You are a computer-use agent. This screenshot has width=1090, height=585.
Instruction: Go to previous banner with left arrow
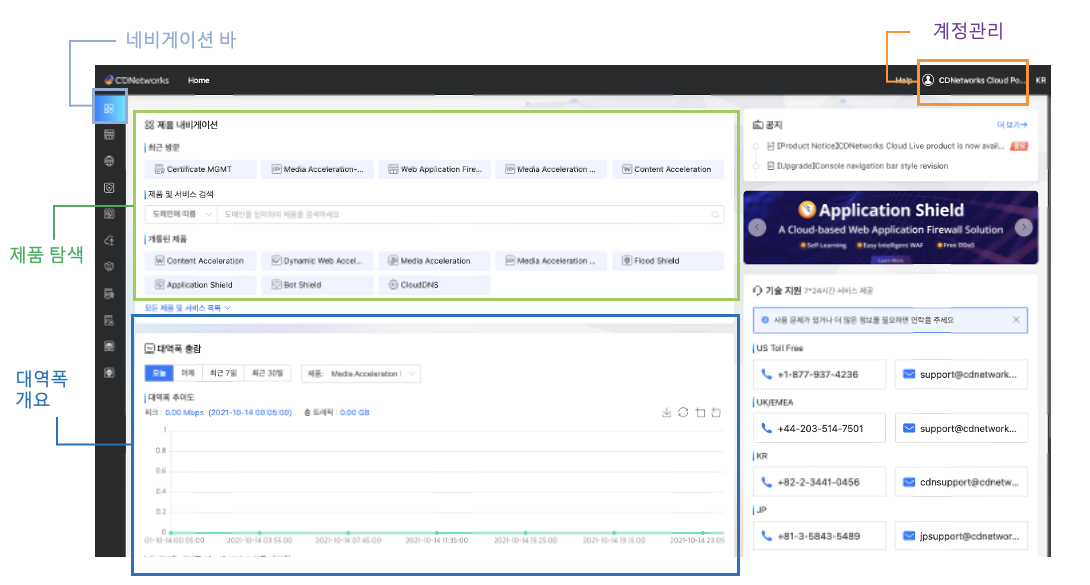pos(758,227)
